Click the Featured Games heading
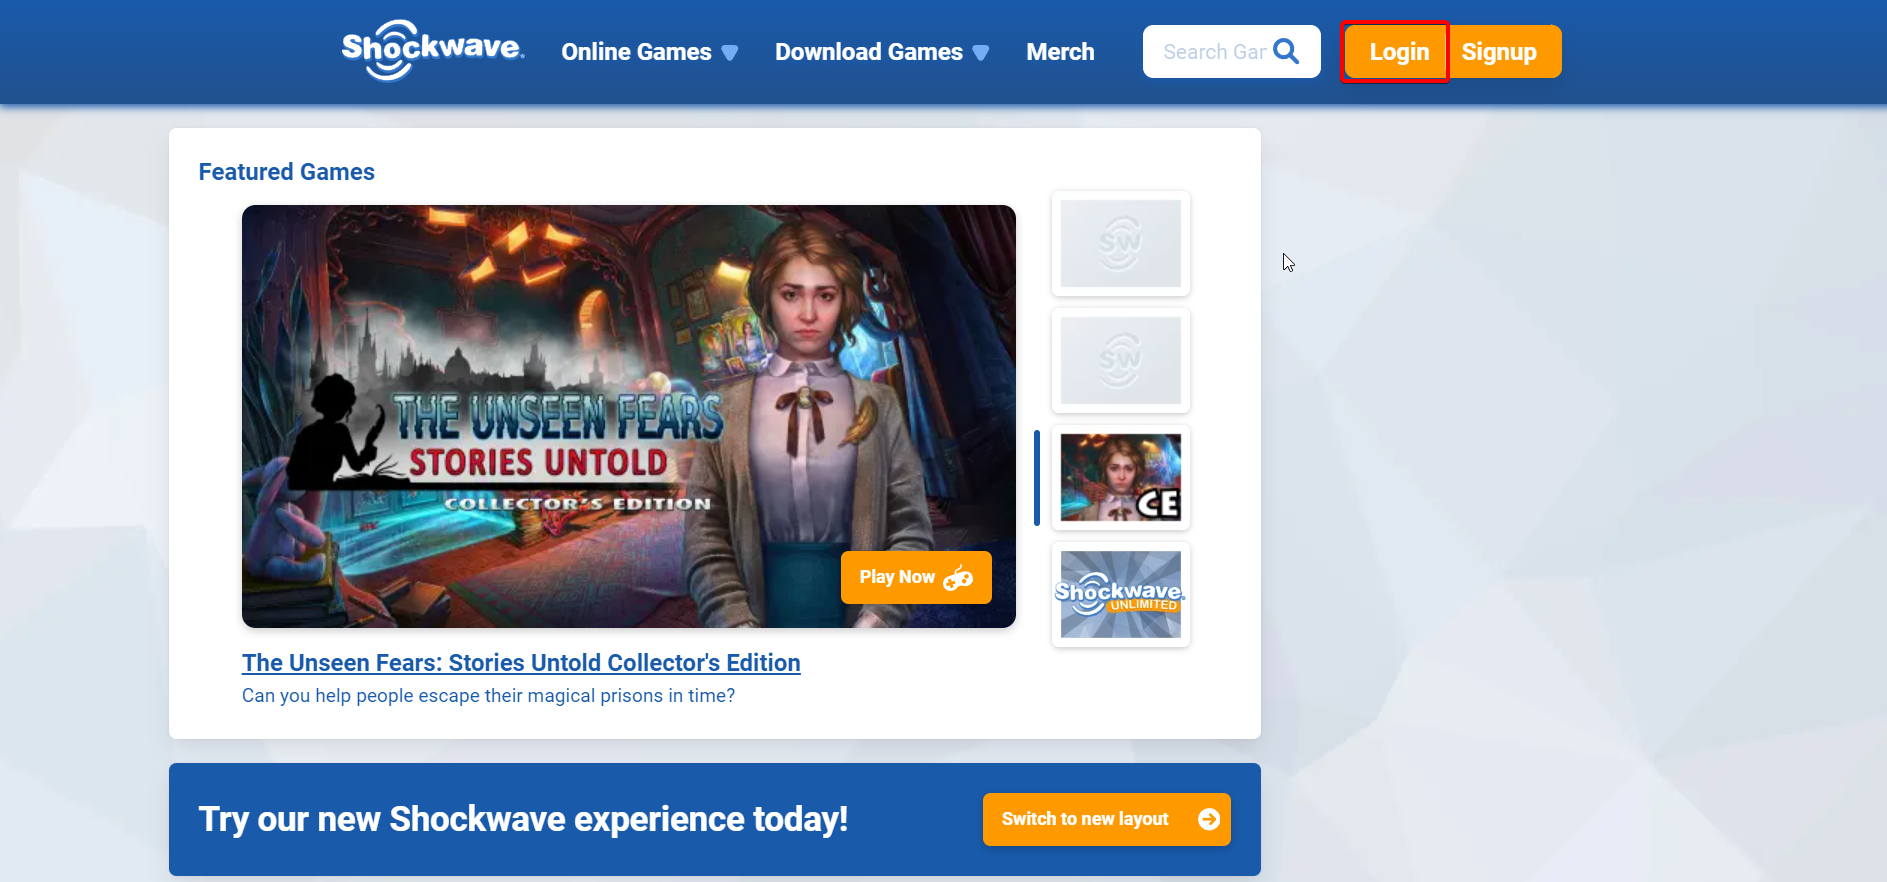1887x882 pixels. pos(287,172)
